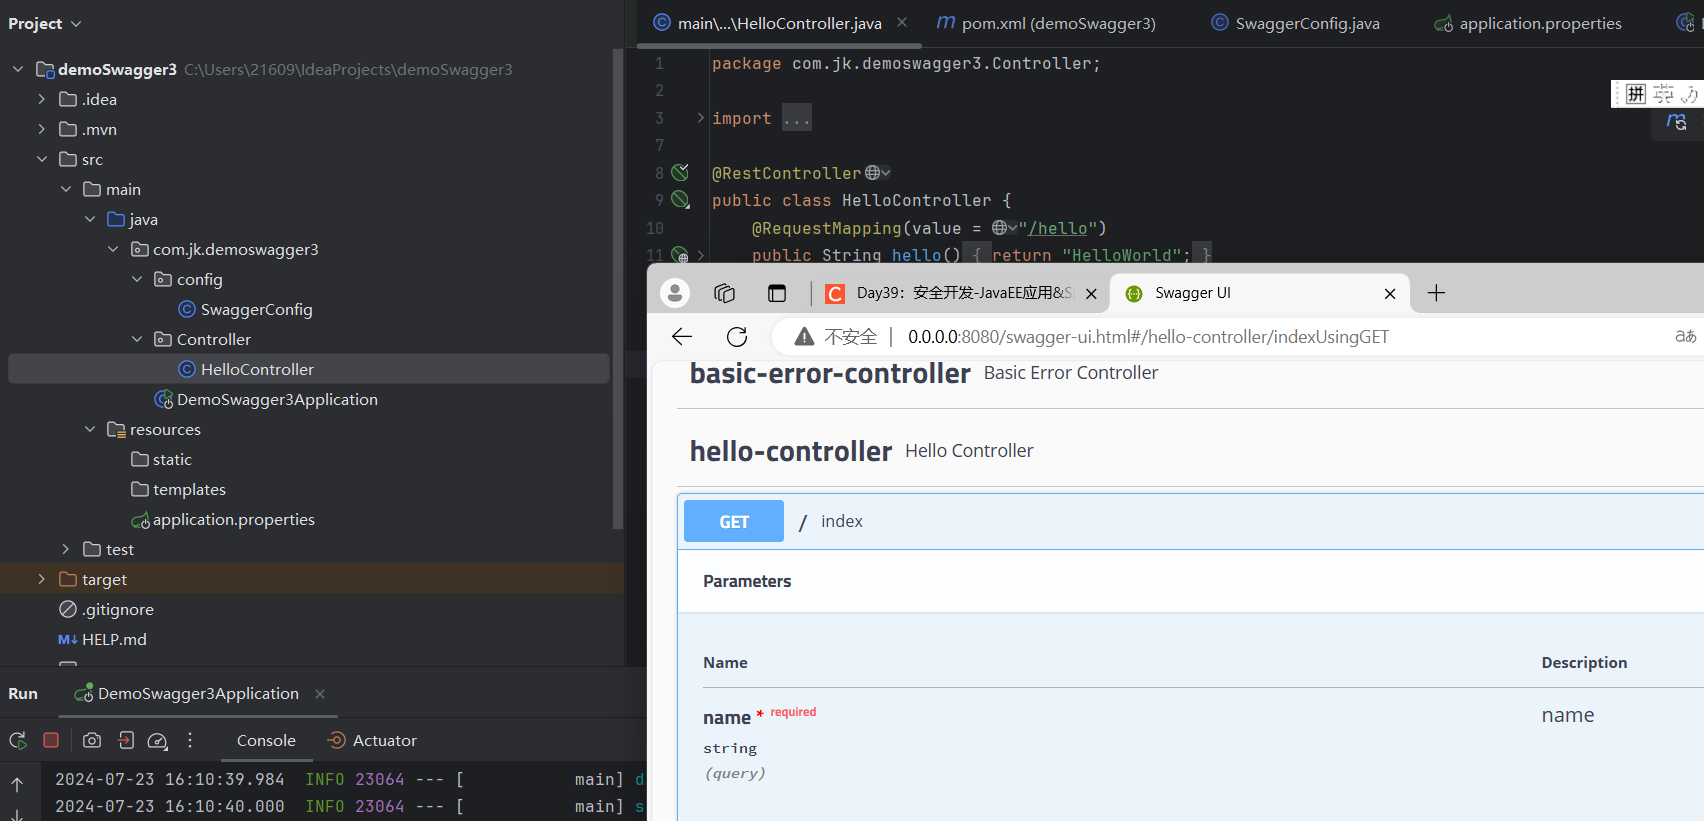The height and width of the screenshot is (821, 1704).
Task: Click the globe icon next to @RestController
Action: pyautogui.click(x=873, y=173)
